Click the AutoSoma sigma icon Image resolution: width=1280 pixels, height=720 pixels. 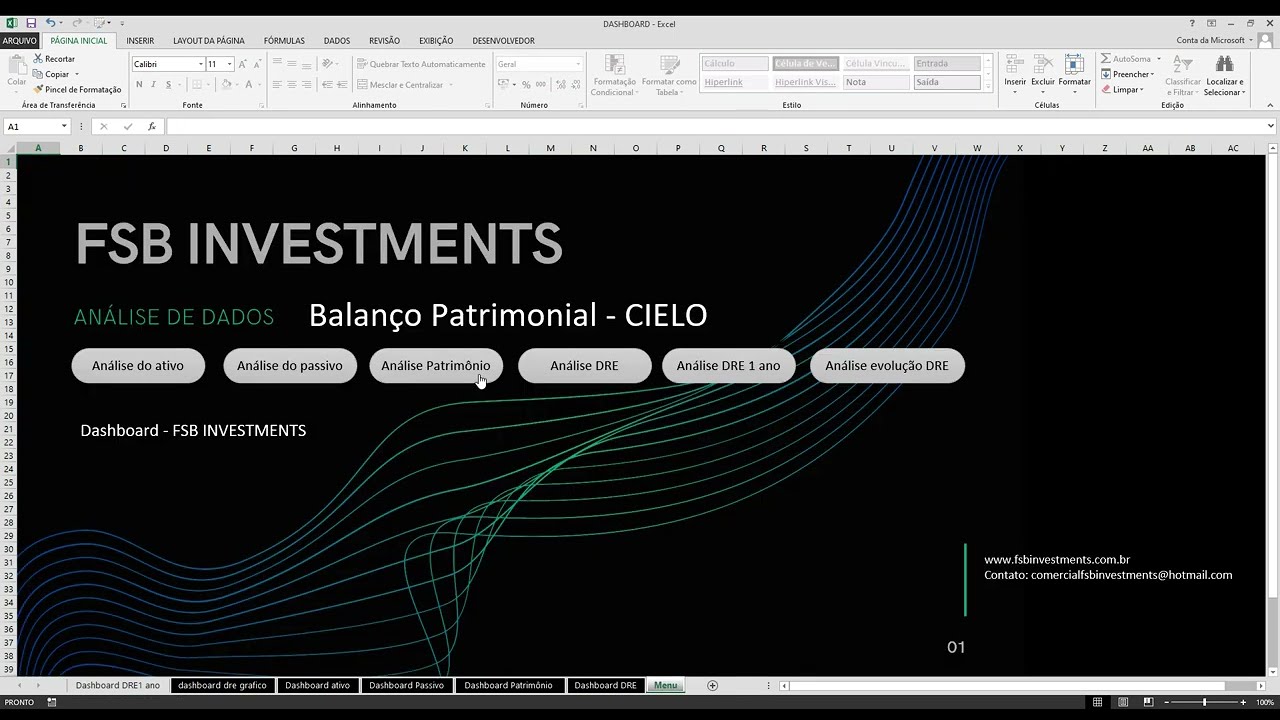[1106, 59]
